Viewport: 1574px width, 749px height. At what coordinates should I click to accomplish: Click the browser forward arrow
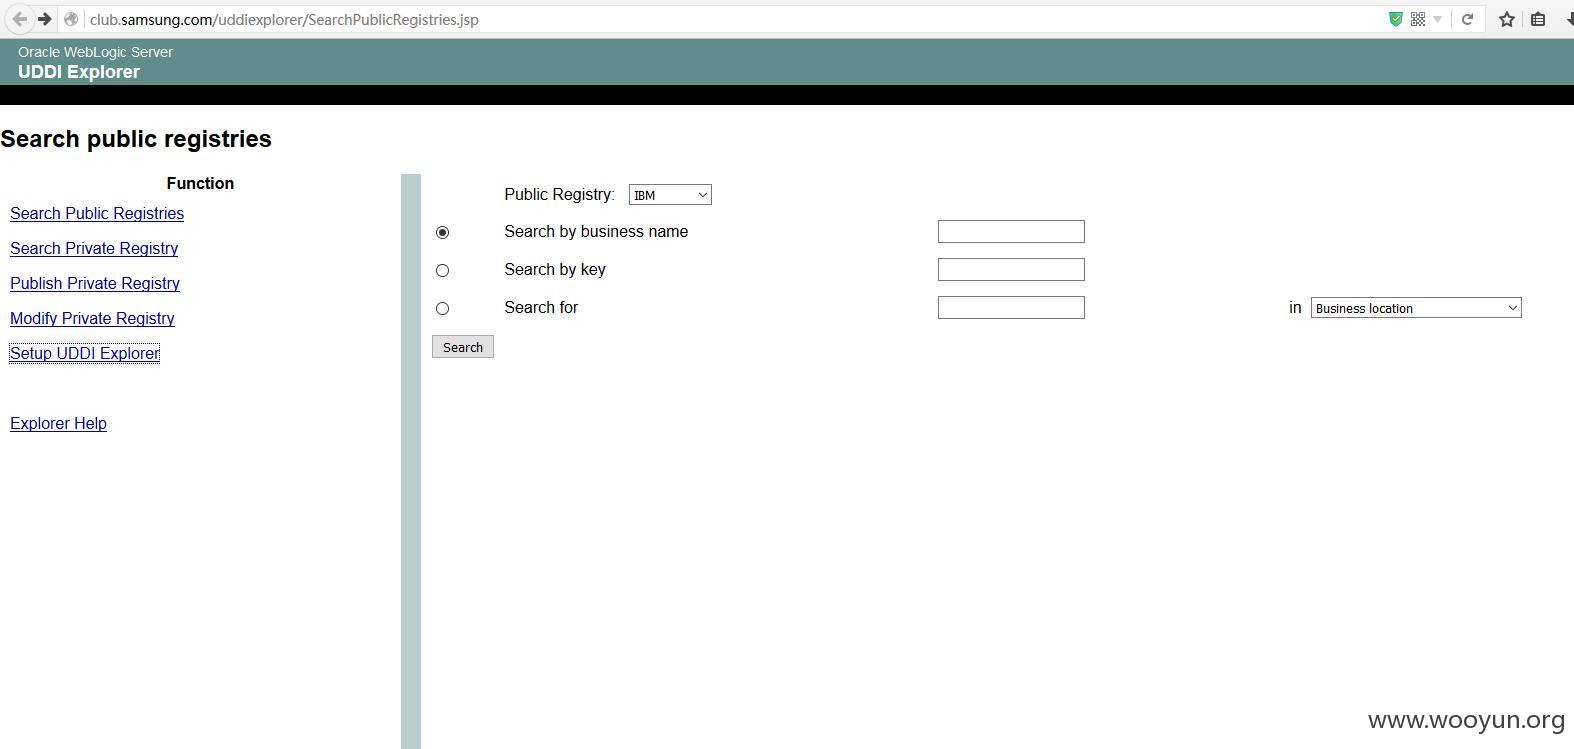[45, 19]
